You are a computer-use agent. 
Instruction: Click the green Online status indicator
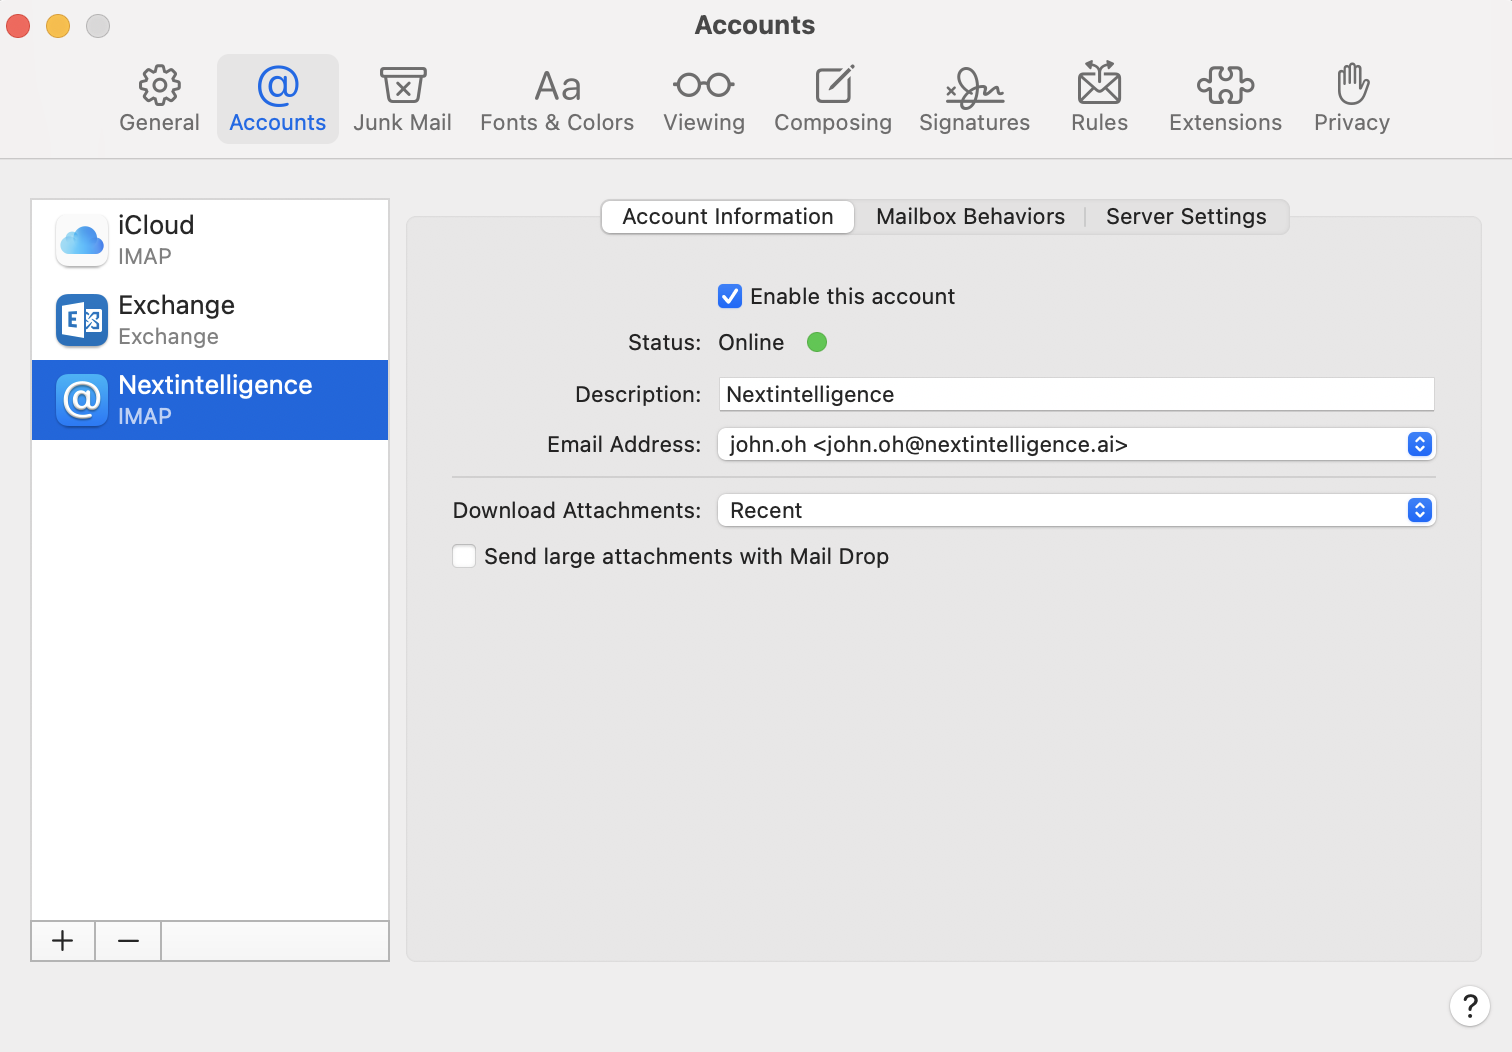pyautogui.click(x=817, y=342)
